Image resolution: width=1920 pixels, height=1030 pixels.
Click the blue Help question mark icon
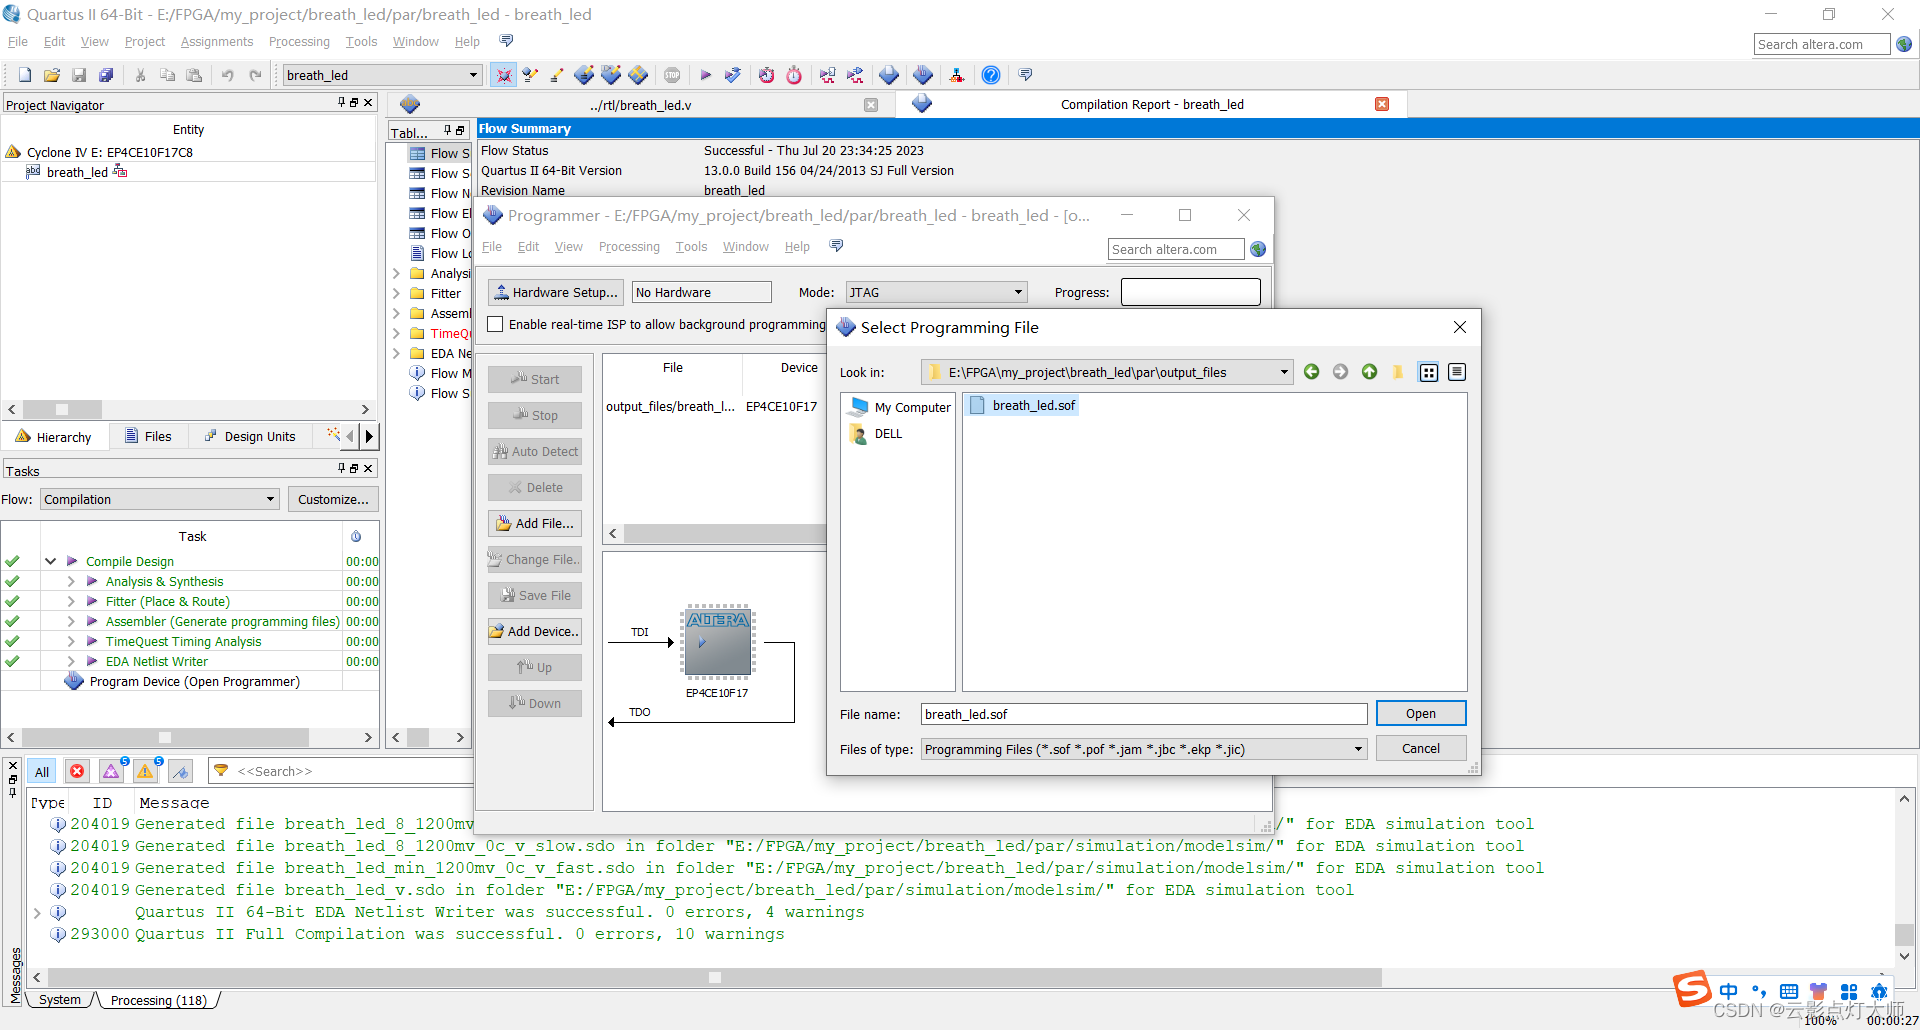coord(991,75)
